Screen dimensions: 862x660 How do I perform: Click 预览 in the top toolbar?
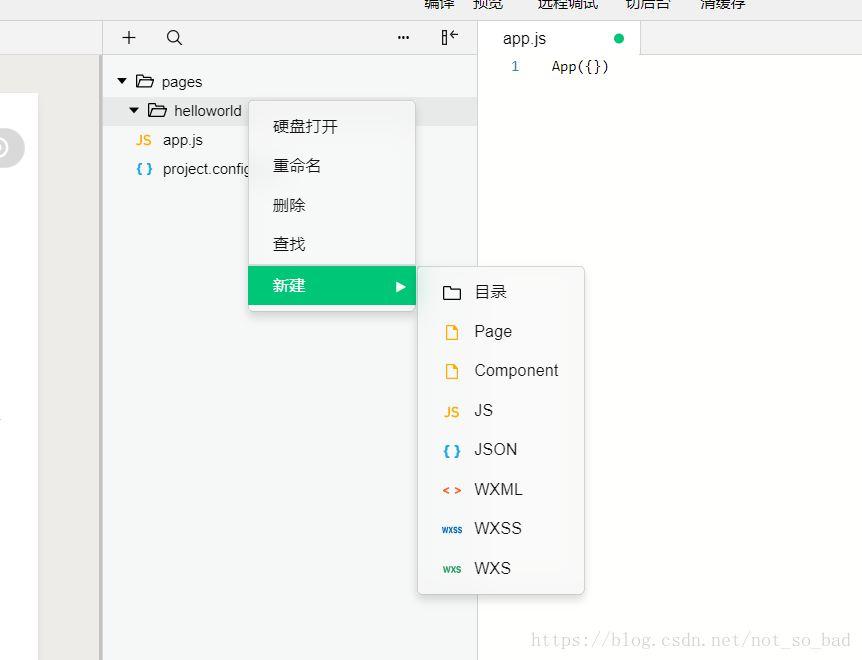[x=487, y=4]
